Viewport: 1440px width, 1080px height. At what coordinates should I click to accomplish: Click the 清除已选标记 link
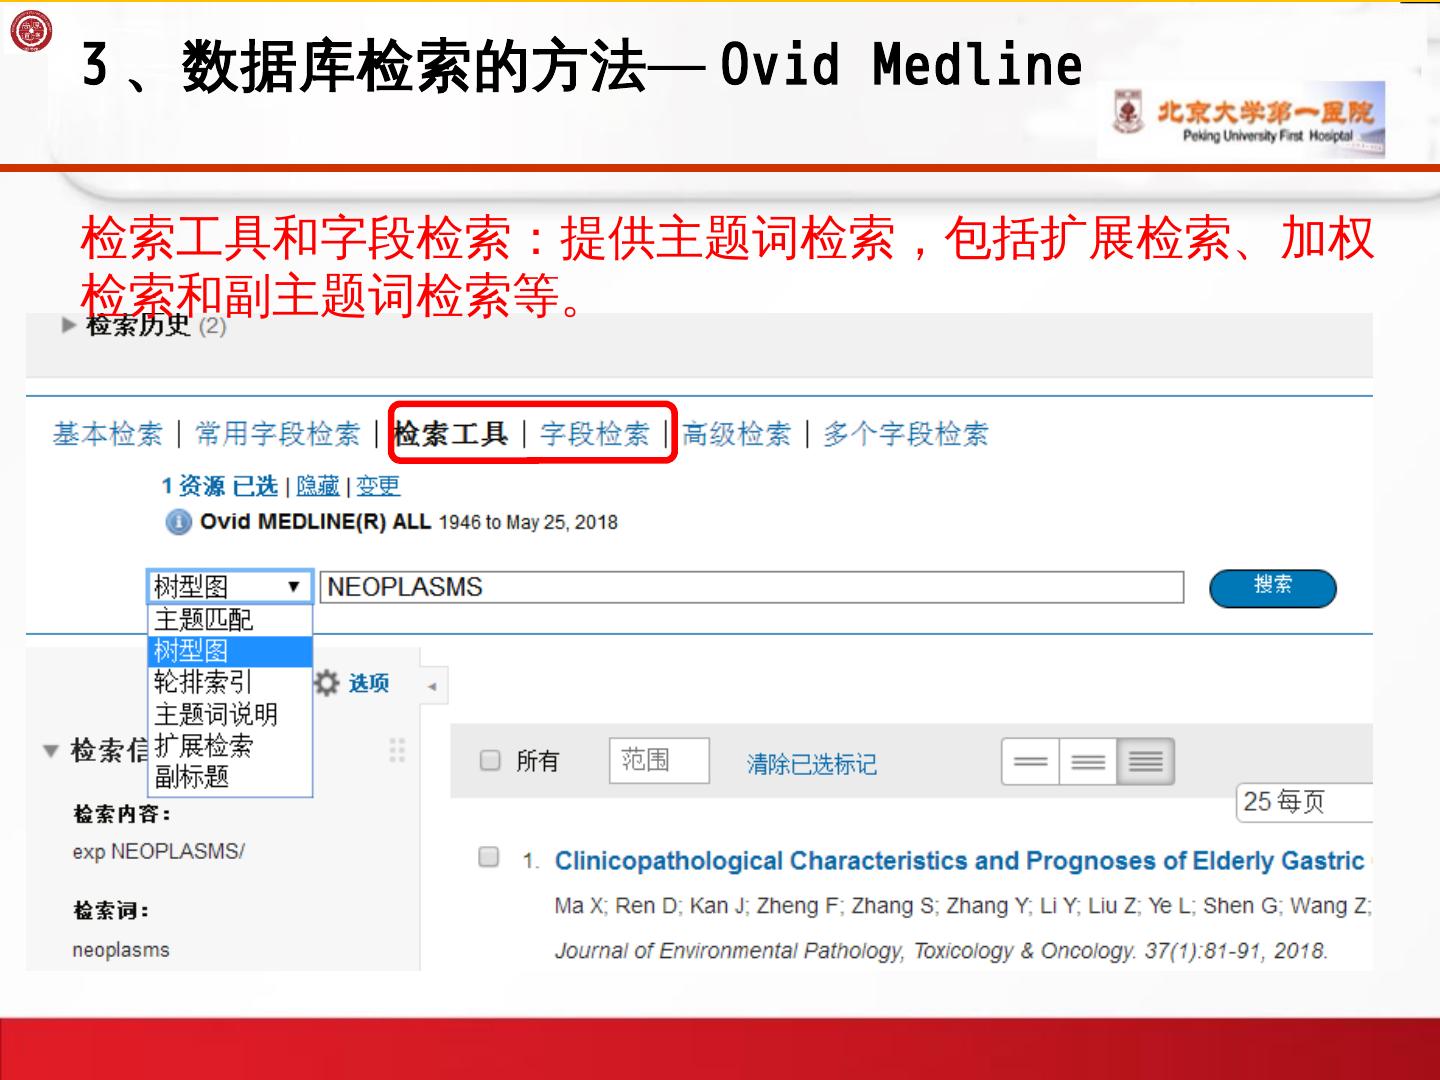[x=812, y=765]
